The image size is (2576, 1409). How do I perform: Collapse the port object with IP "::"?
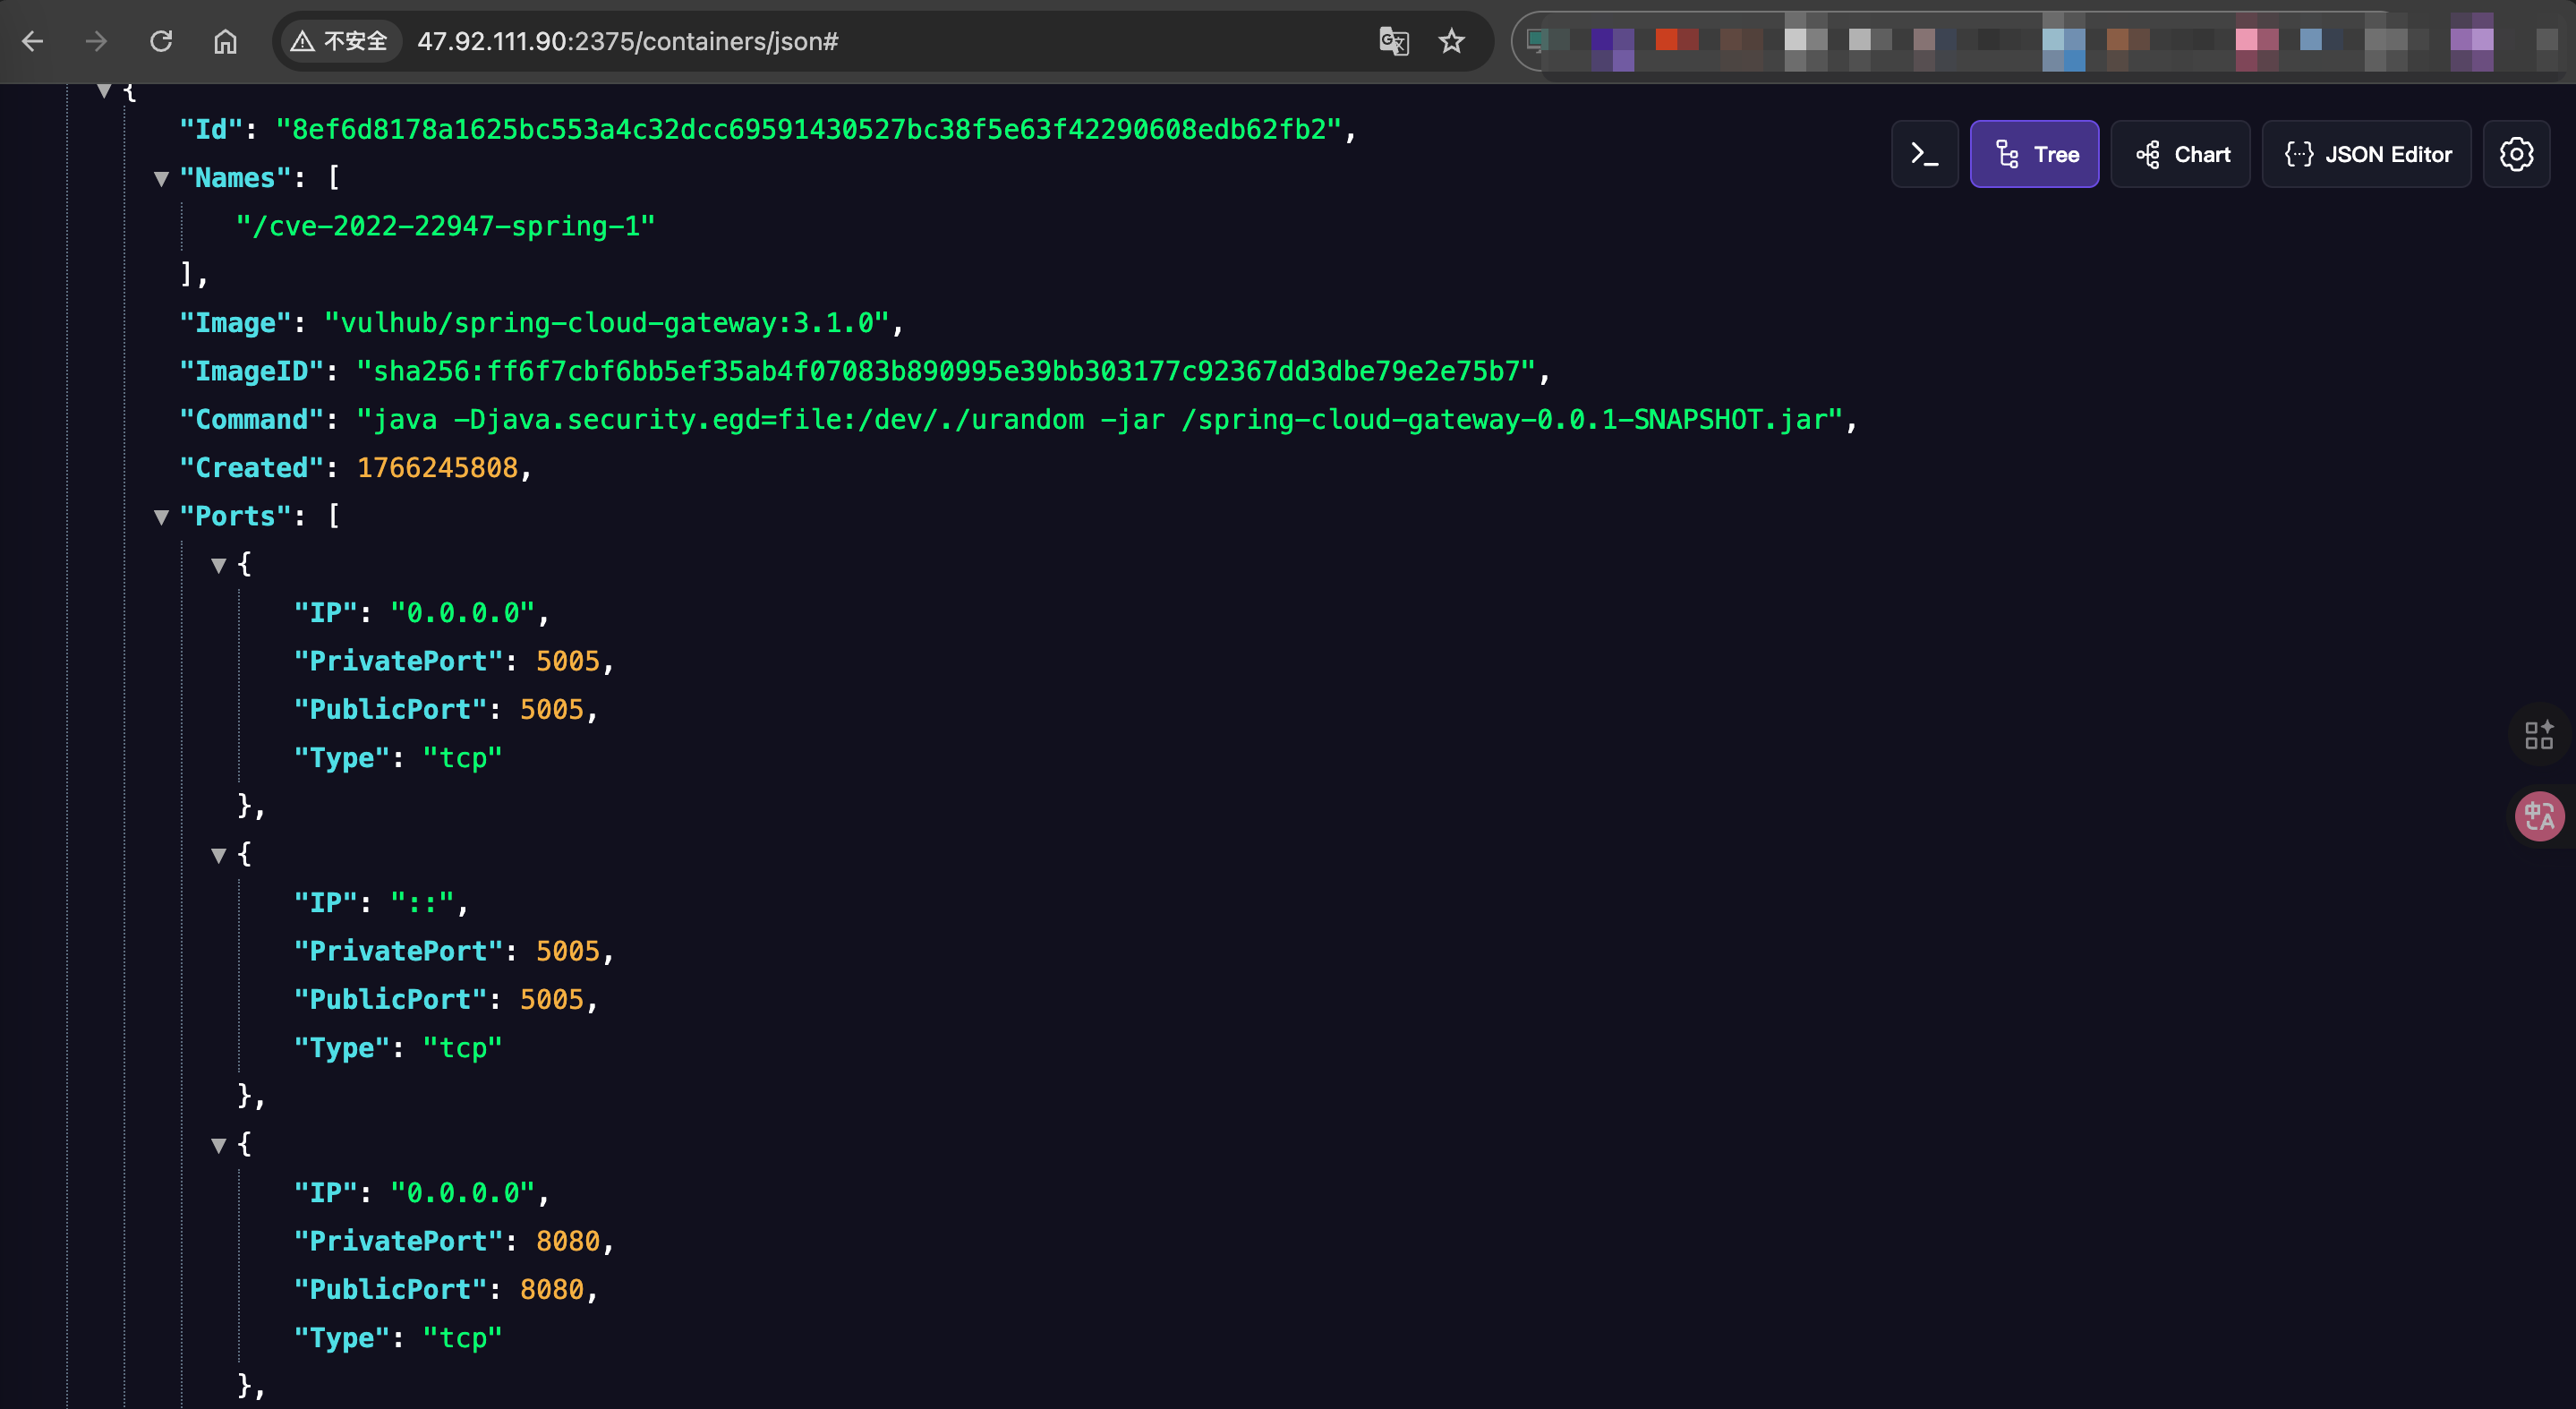tap(218, 855)
